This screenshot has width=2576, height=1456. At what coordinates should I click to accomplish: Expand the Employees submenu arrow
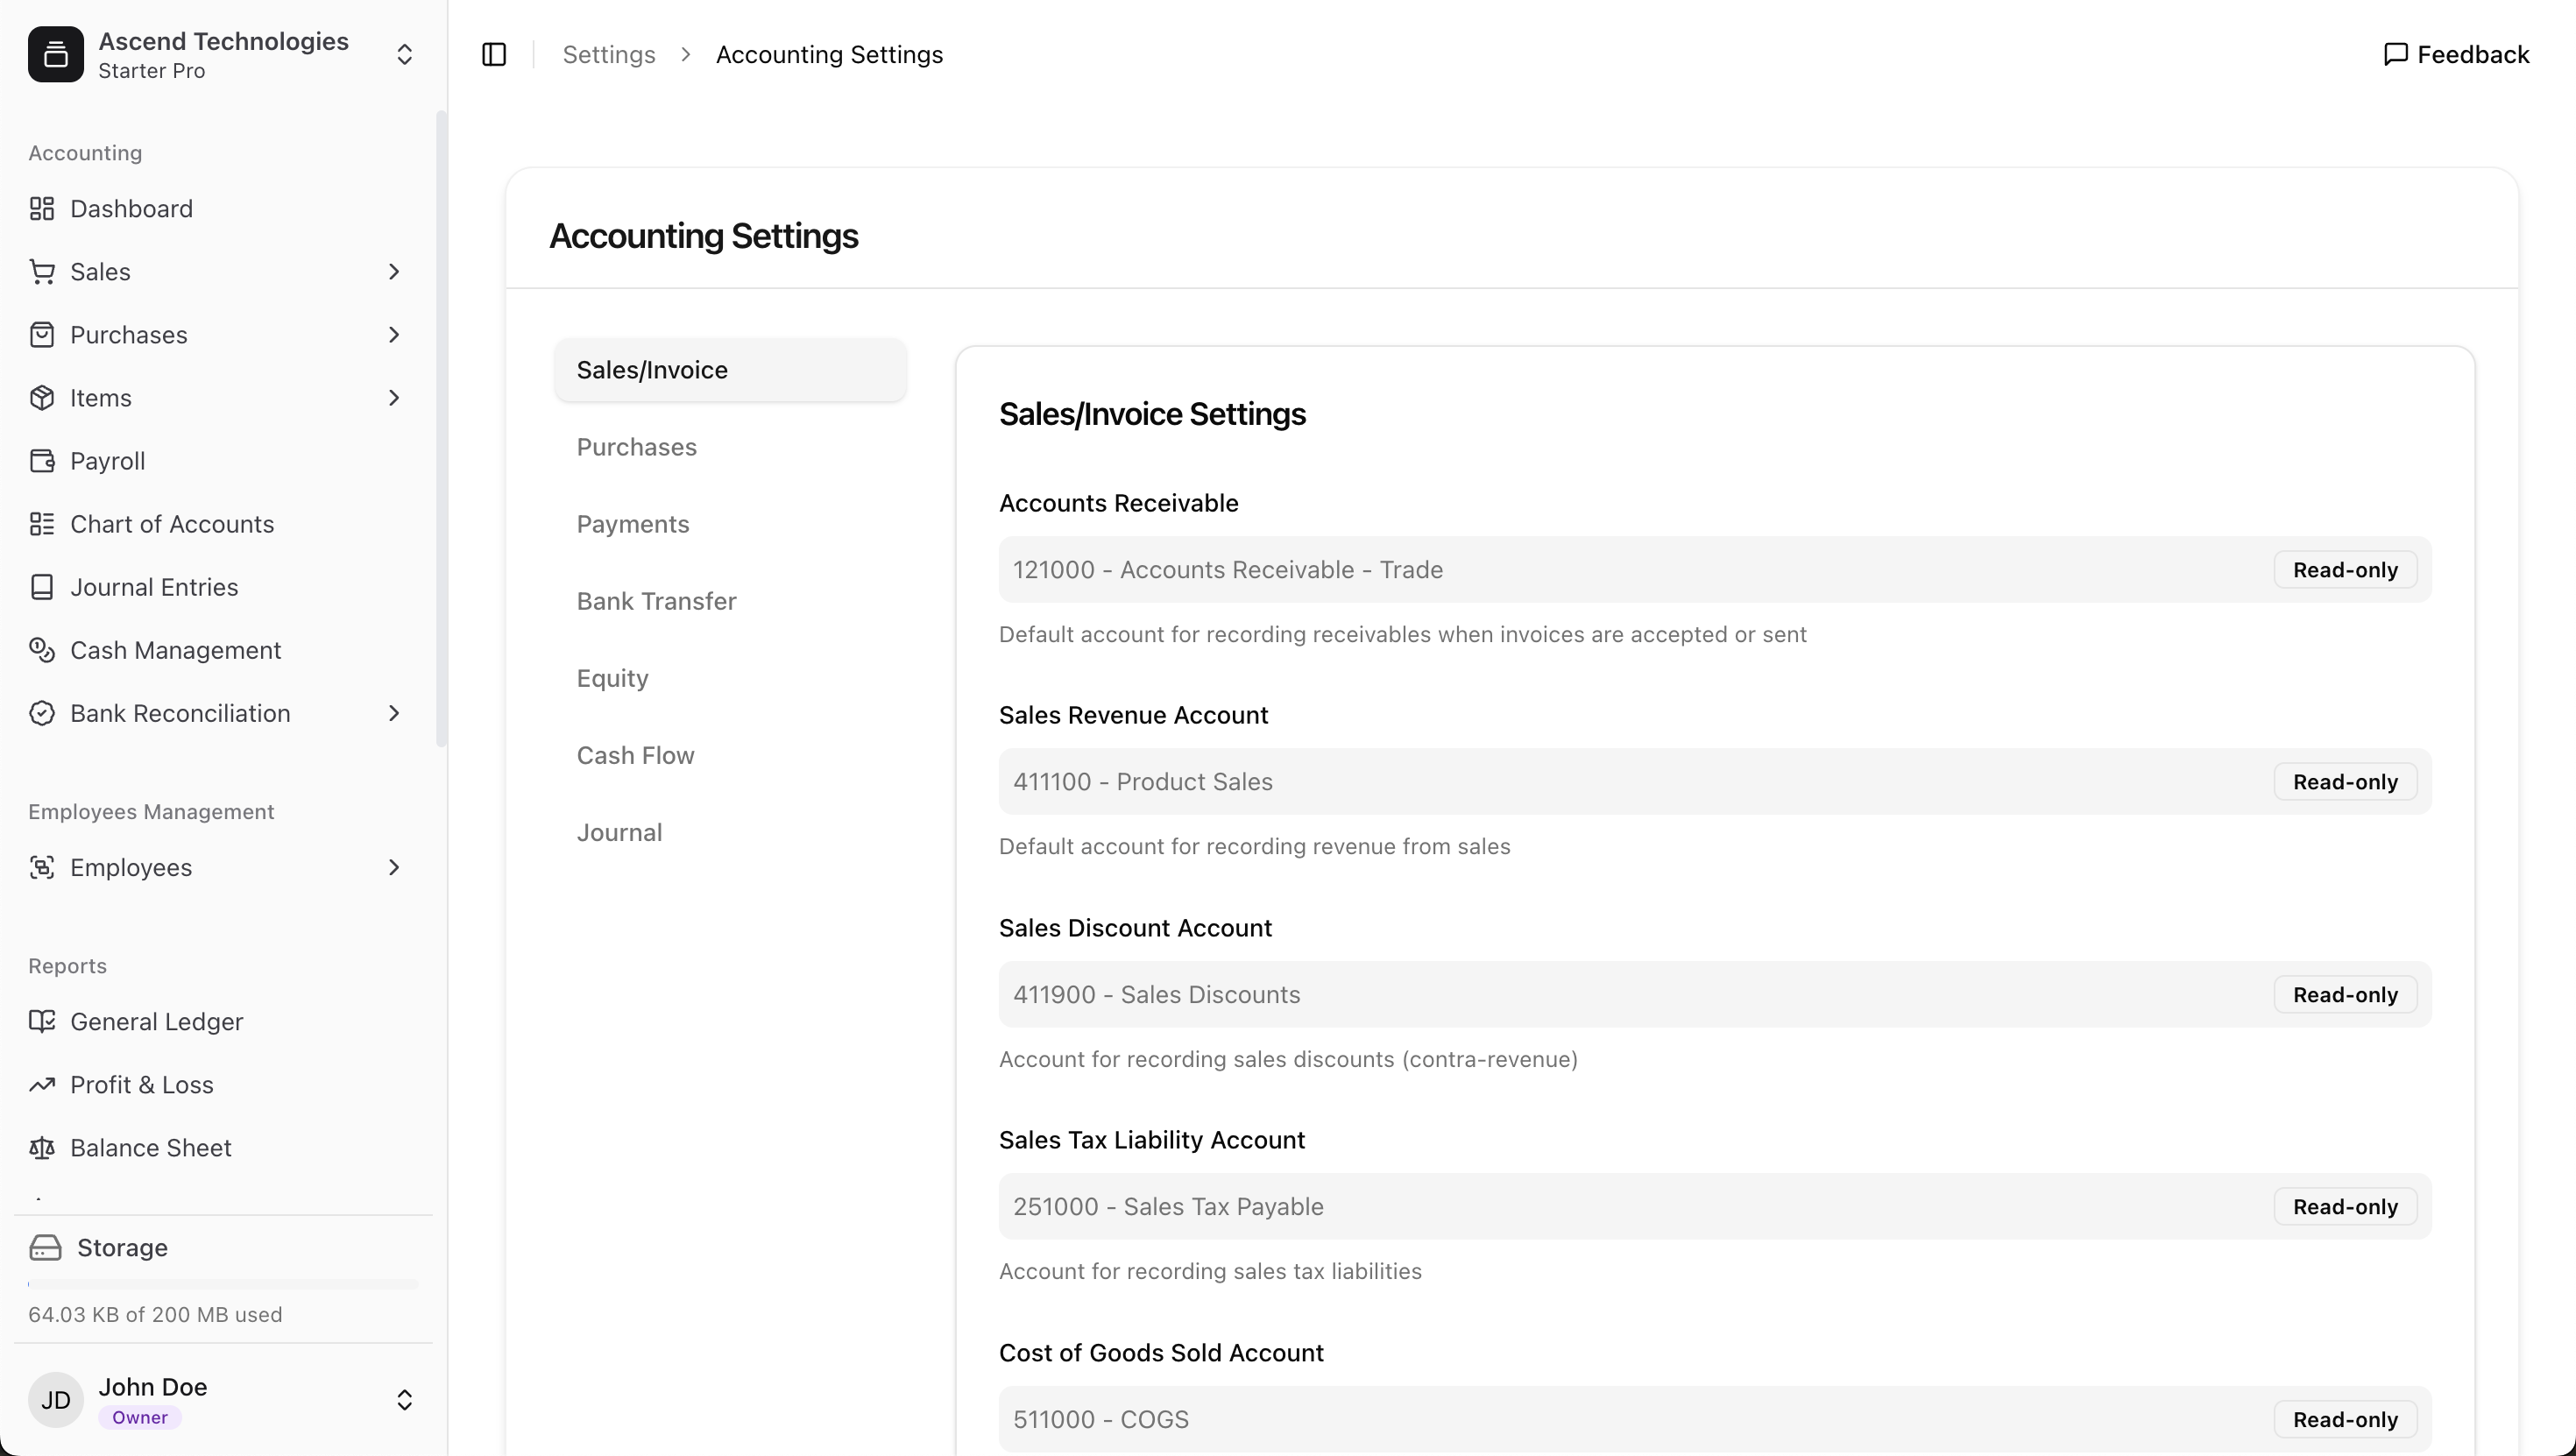click(394, 866)
